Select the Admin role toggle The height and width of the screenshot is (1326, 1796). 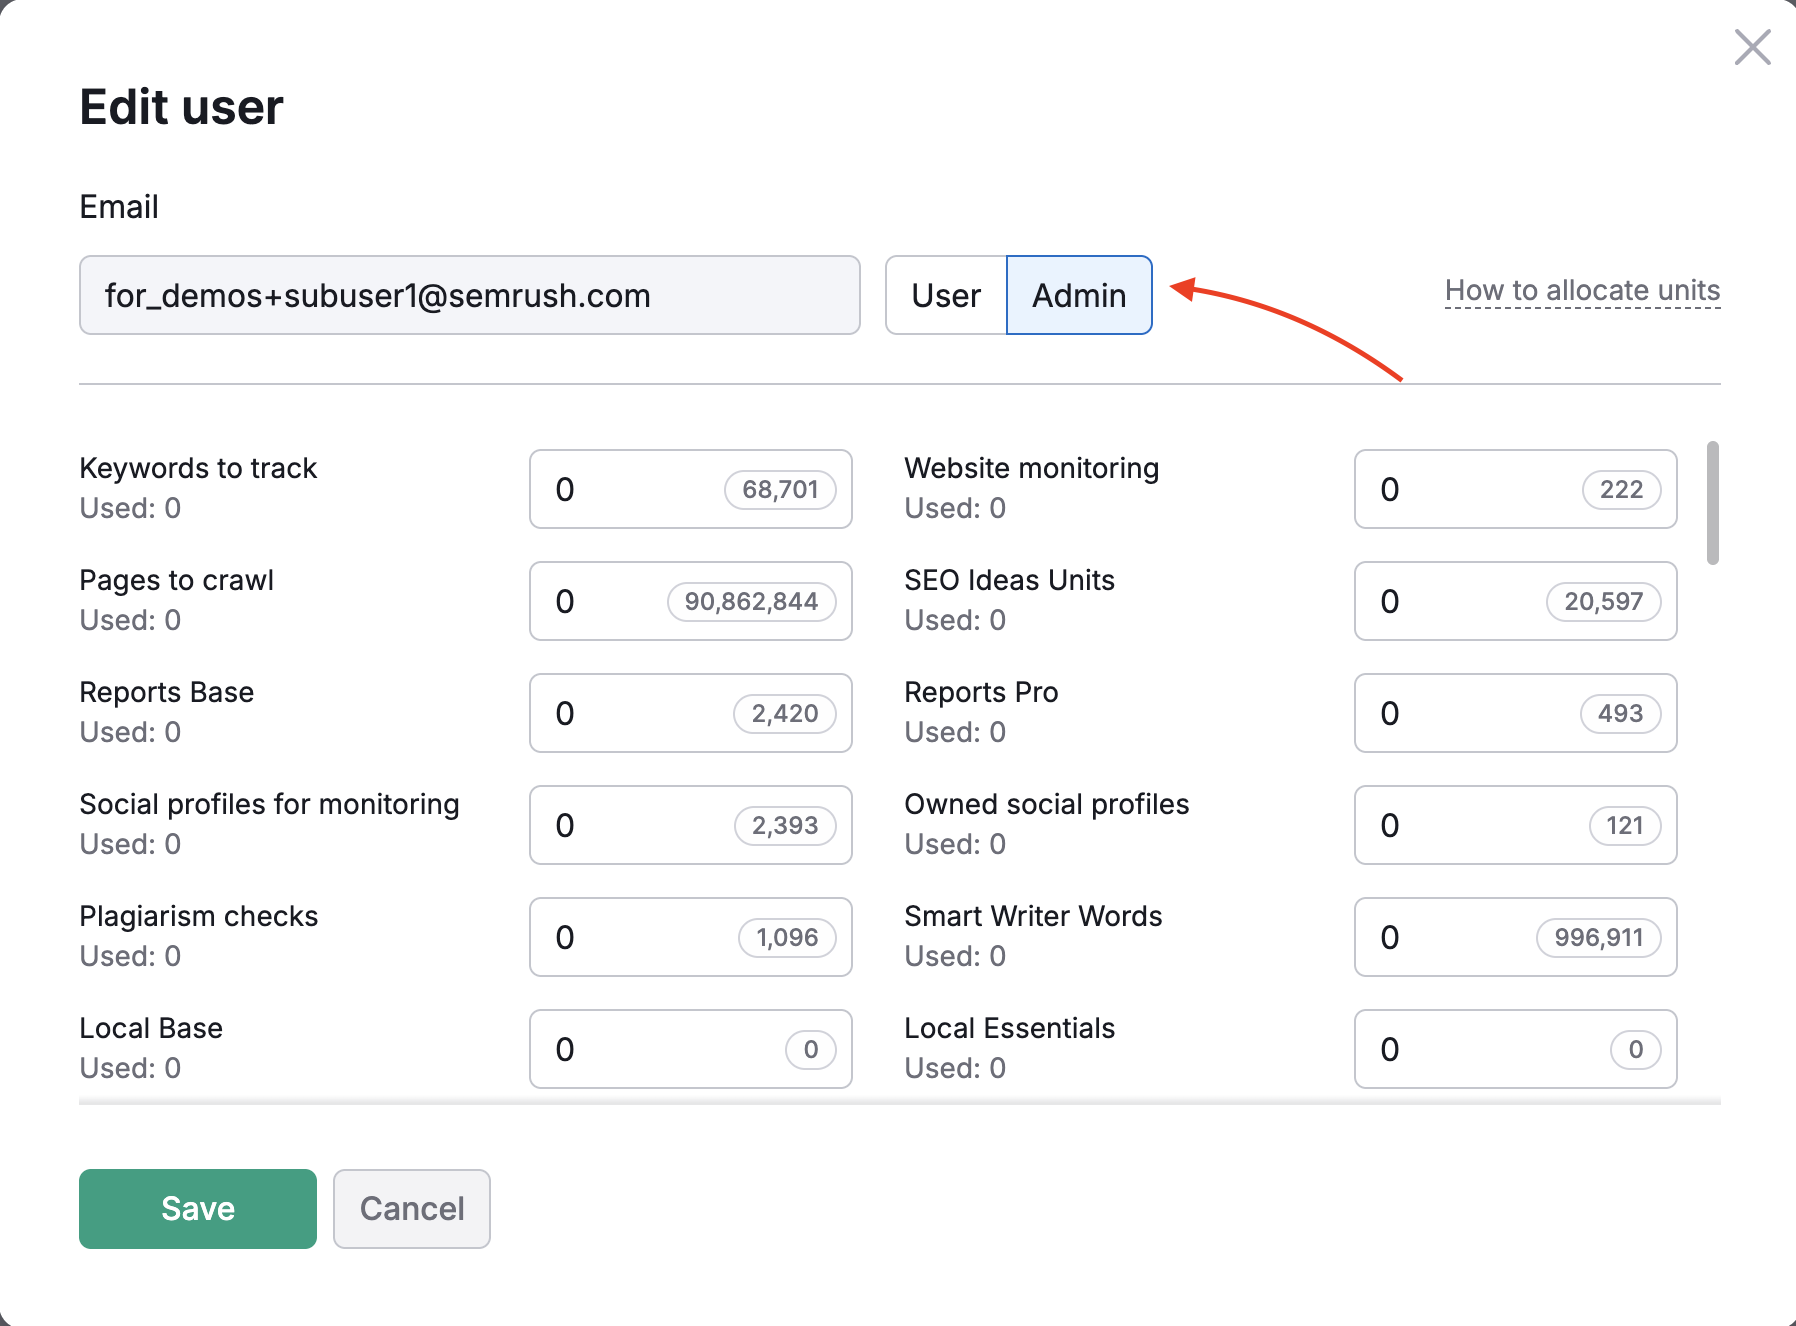coord(1078,295)
